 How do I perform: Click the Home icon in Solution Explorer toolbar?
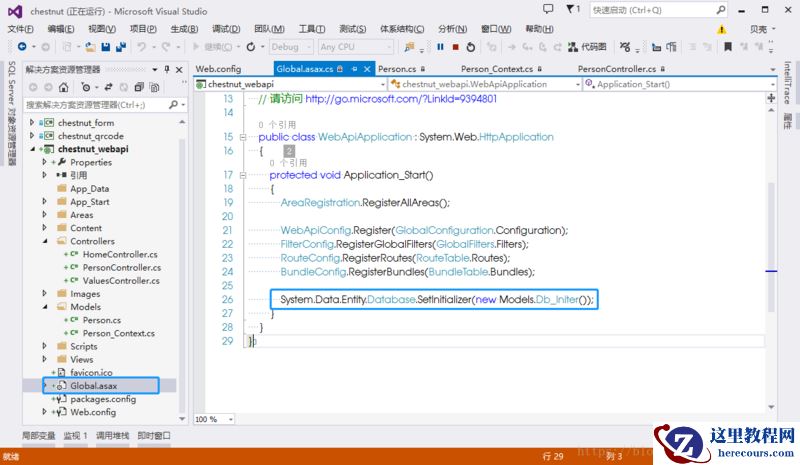[x=64, y=87]
